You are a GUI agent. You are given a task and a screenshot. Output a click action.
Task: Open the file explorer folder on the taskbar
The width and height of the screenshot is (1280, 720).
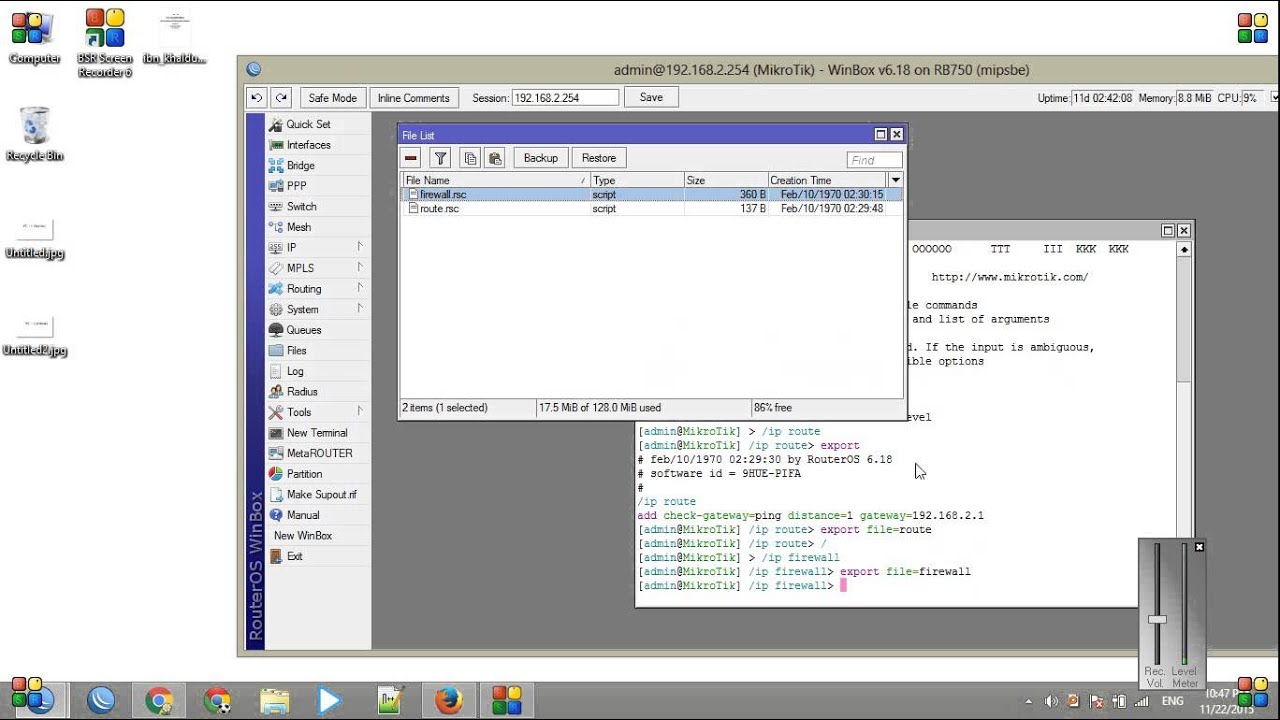point(274,700)
